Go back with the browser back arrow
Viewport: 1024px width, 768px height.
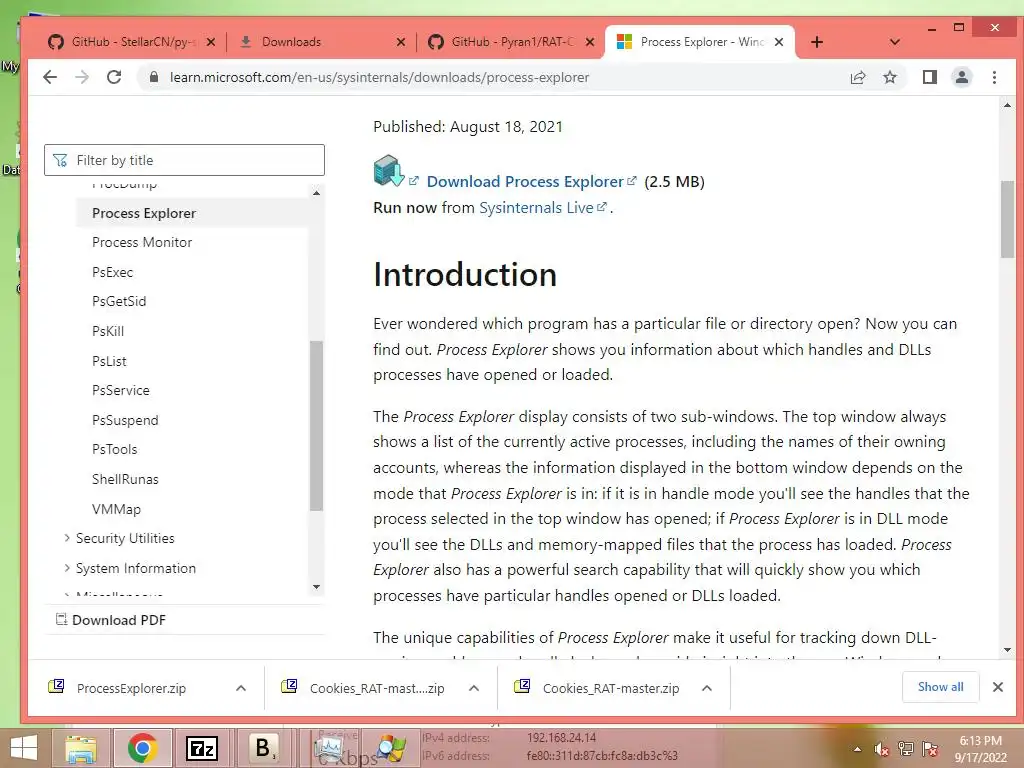point(50,77)
